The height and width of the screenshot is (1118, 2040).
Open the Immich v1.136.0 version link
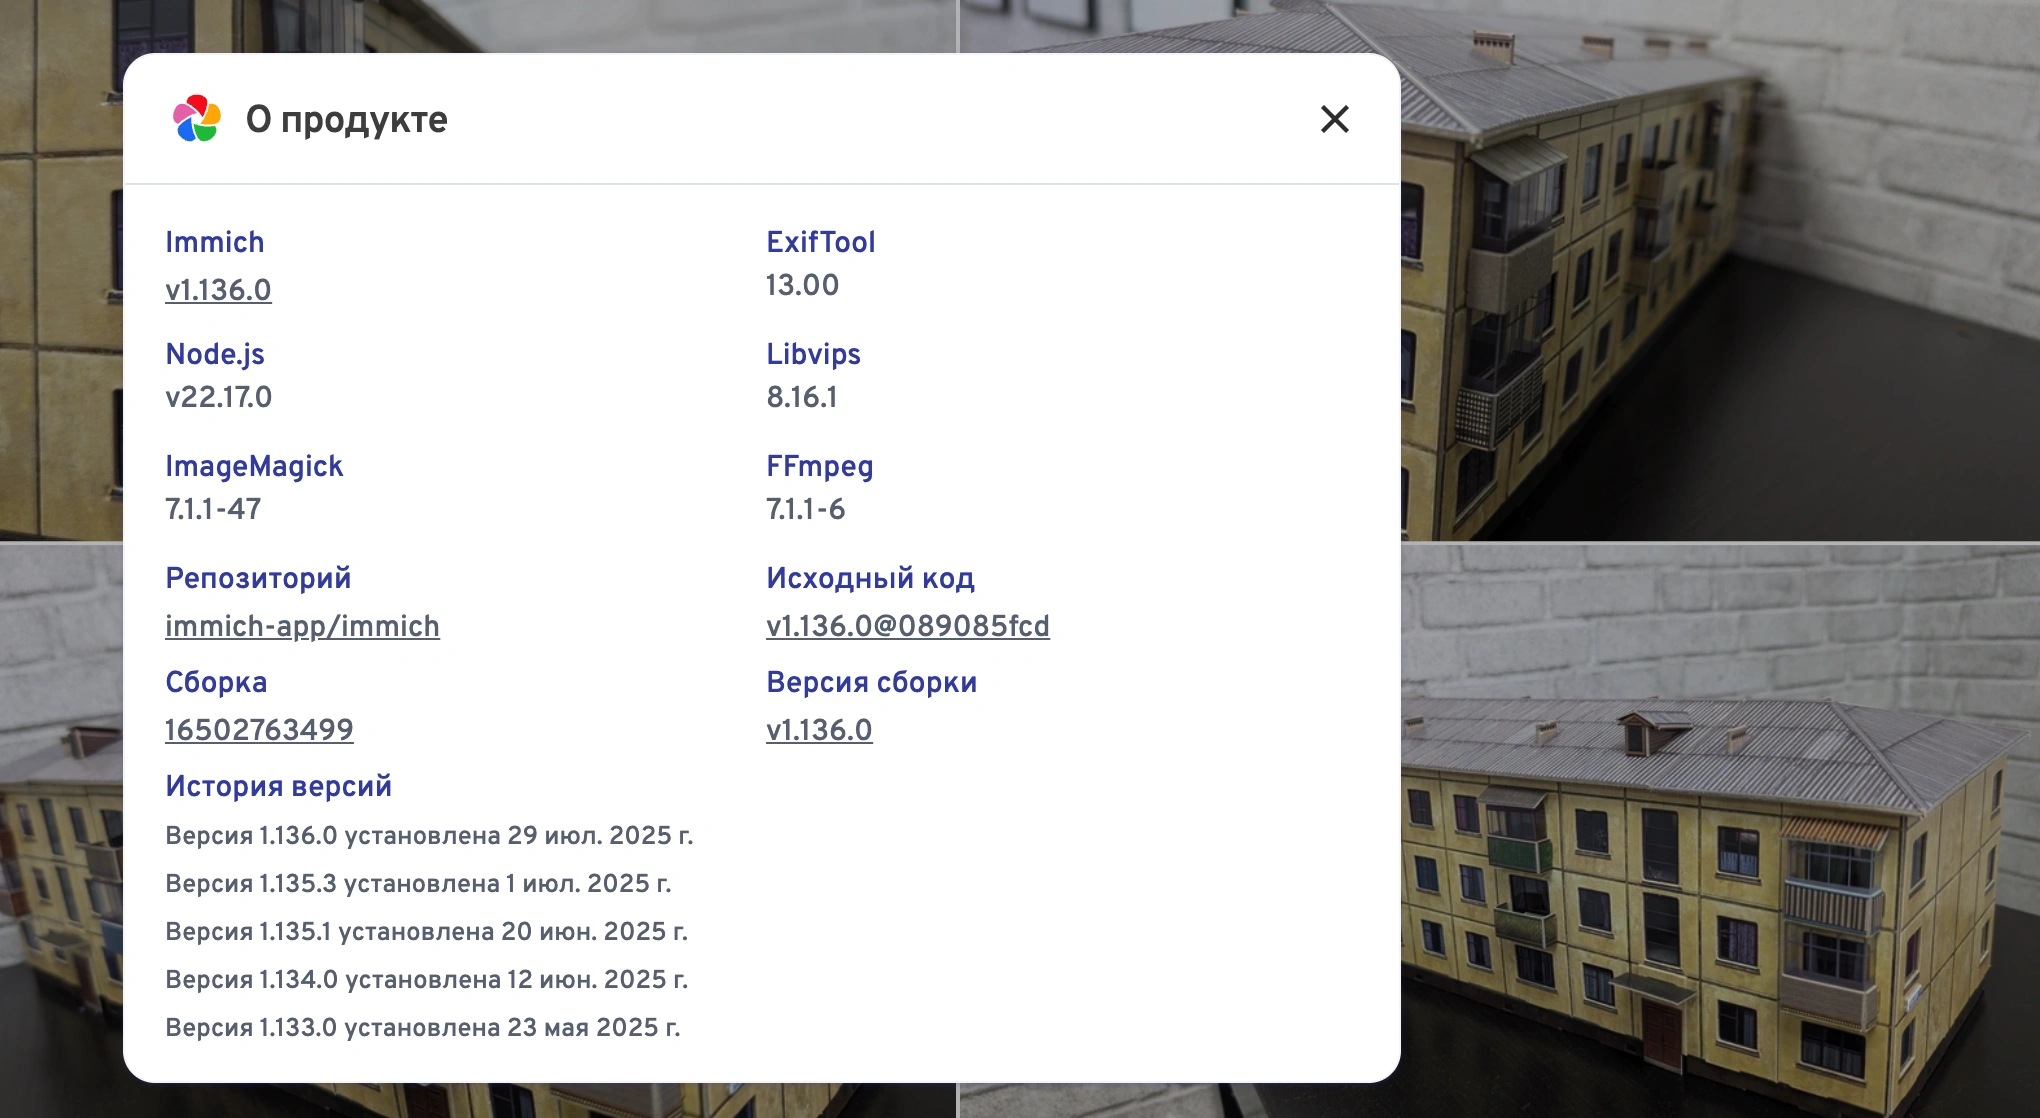point(218,290)
